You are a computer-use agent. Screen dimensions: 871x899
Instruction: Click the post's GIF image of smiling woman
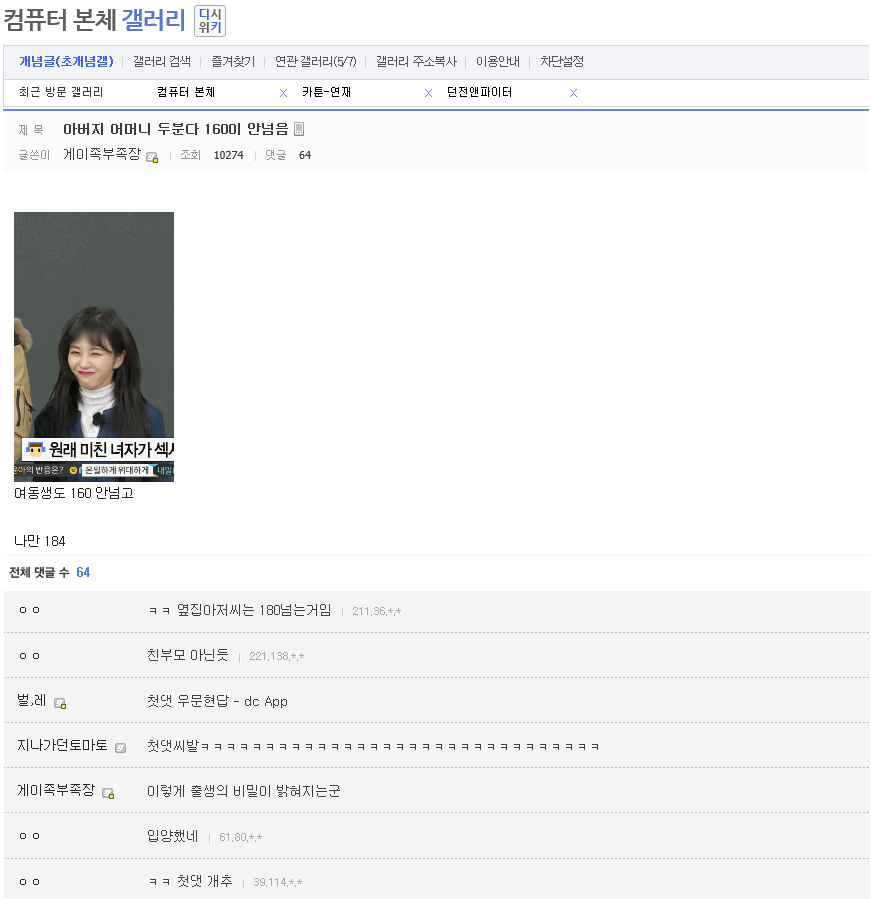click(94, 346)
